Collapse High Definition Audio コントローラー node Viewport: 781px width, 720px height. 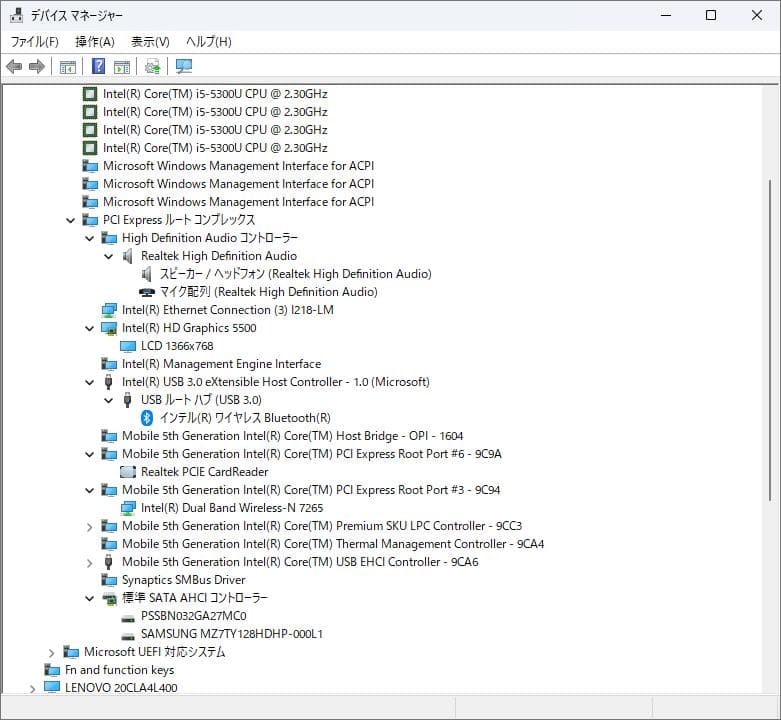[x=90, y=238]
